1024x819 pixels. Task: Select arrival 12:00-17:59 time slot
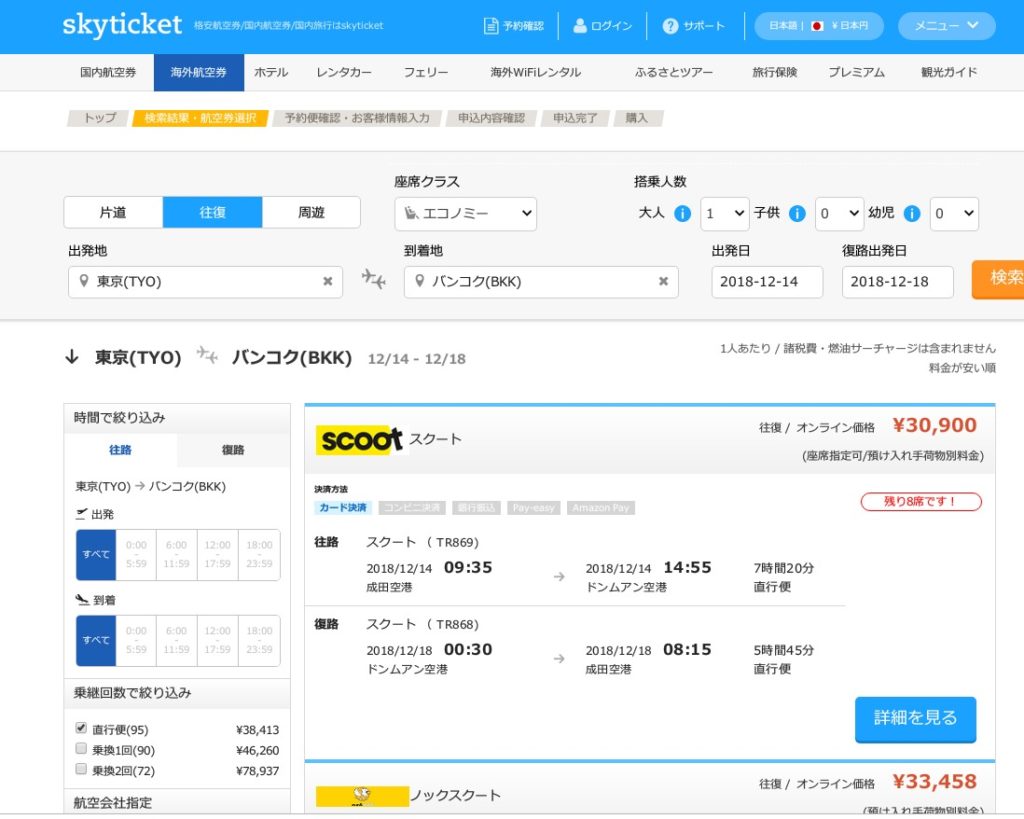point(217,640)
